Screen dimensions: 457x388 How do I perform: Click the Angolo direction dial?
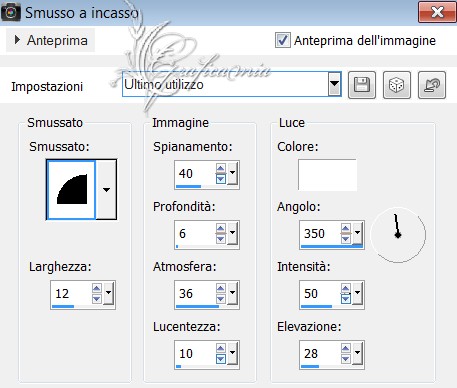(398, 235)
